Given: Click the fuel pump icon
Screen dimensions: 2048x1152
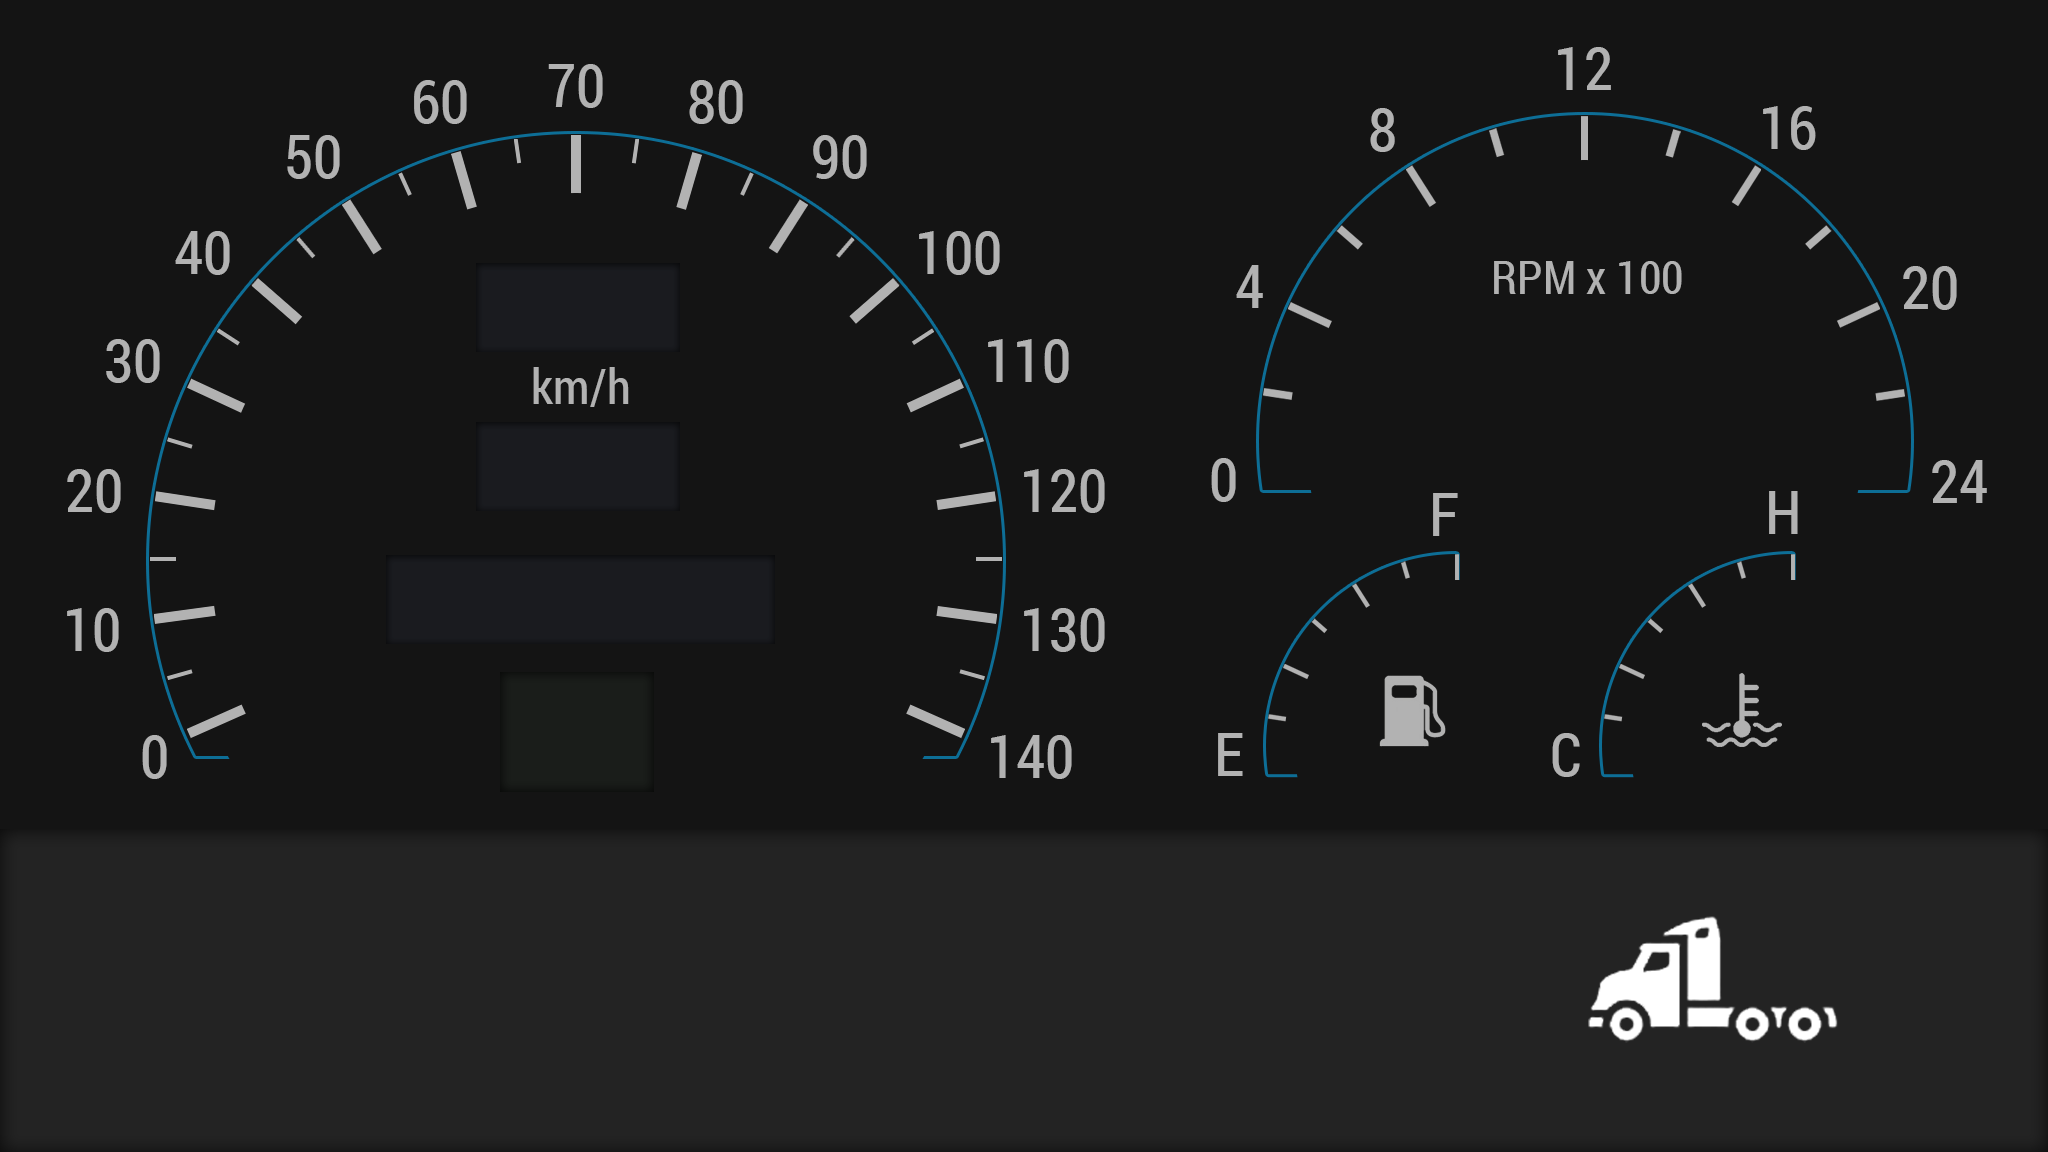Looking at the screenshot, I should 1411,711.
